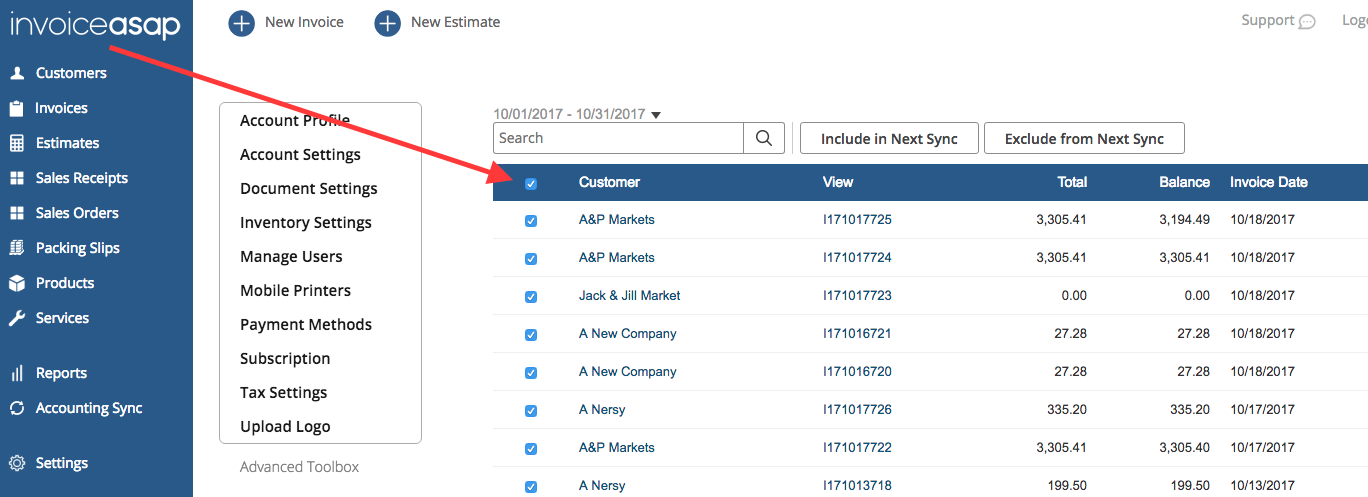Click the New Invoice plus icon
The height and width of the screenshot is (497, 1368).
[x=241, y=22]
